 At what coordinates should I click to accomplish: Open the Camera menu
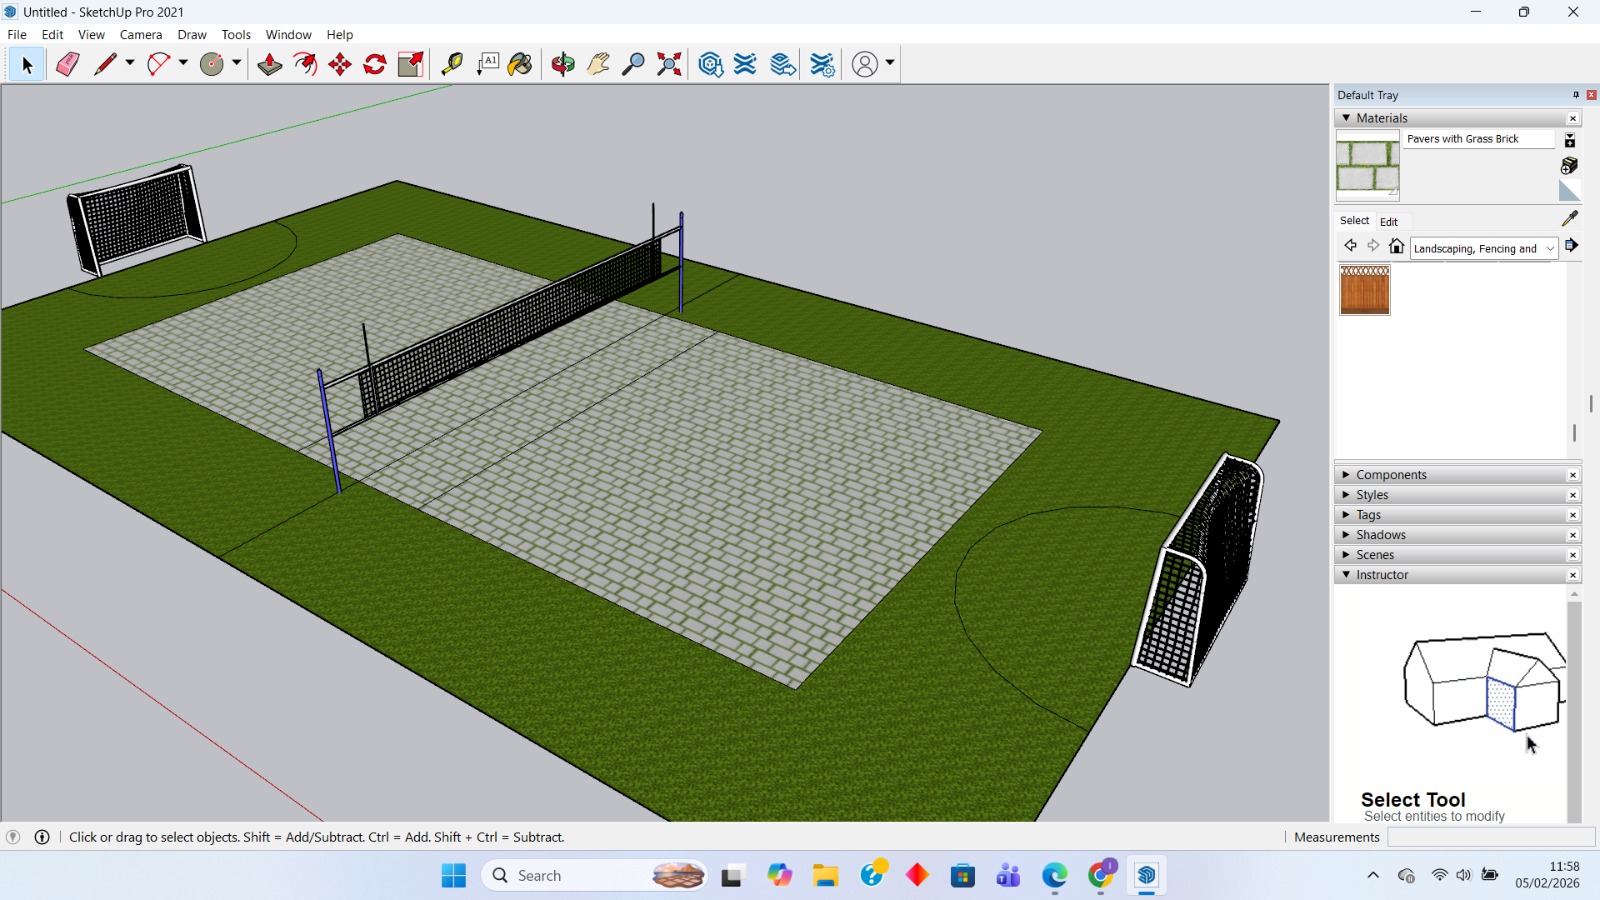[x=141, y=34]
